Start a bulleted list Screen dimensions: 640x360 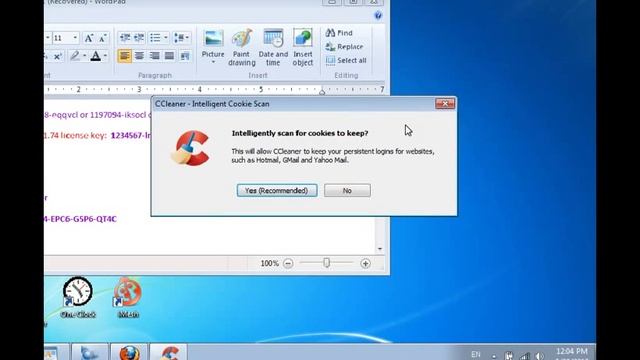click(155, 38)
